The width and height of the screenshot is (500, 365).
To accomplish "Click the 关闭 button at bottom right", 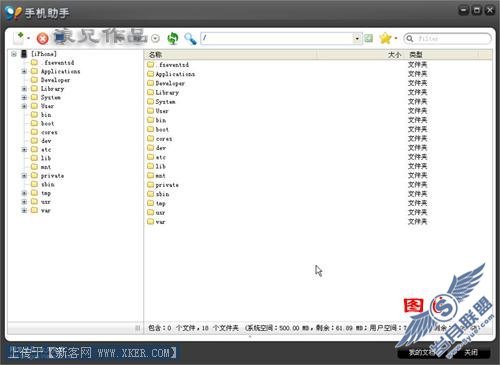I will point(471,352).
